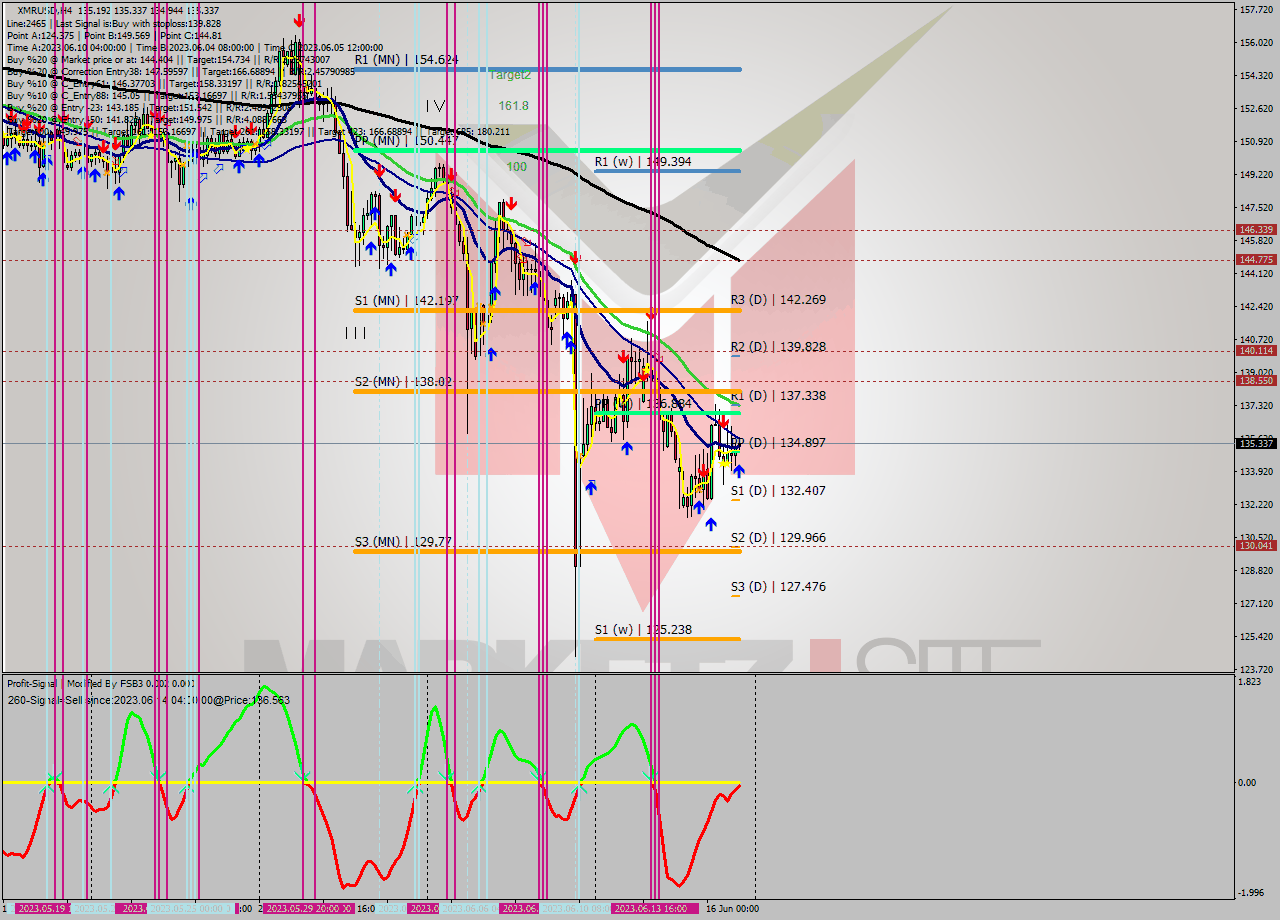
Task: Select the 2023.05.29 20:00 date marker
Action: pyautogui.click(x=309, y=908)
